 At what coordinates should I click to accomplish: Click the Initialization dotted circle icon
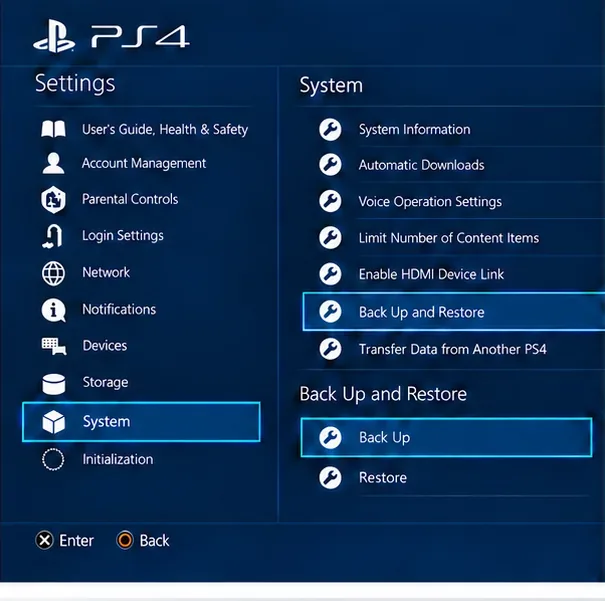click(53, 459)
